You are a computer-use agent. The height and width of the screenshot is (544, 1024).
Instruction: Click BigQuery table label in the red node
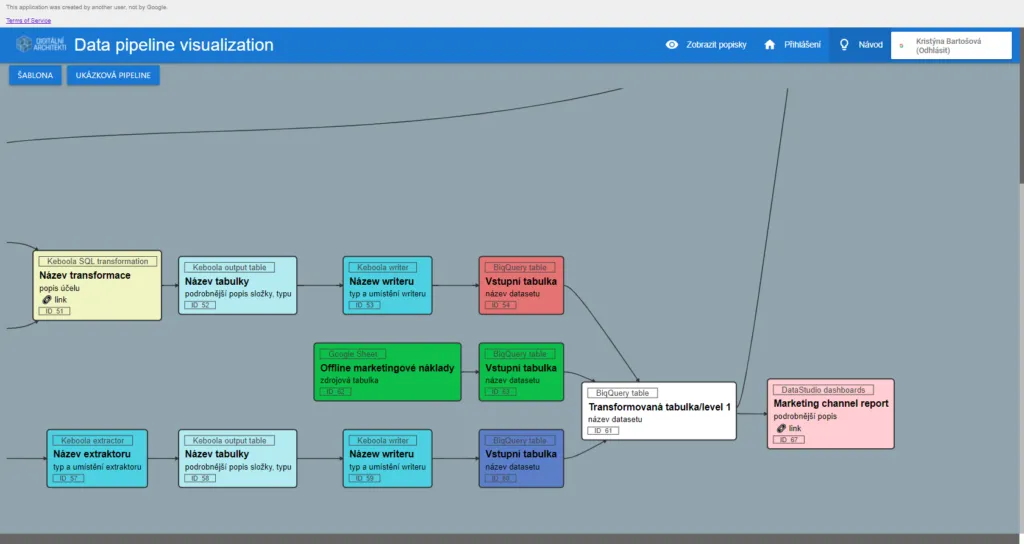click(x=520, y=267)
